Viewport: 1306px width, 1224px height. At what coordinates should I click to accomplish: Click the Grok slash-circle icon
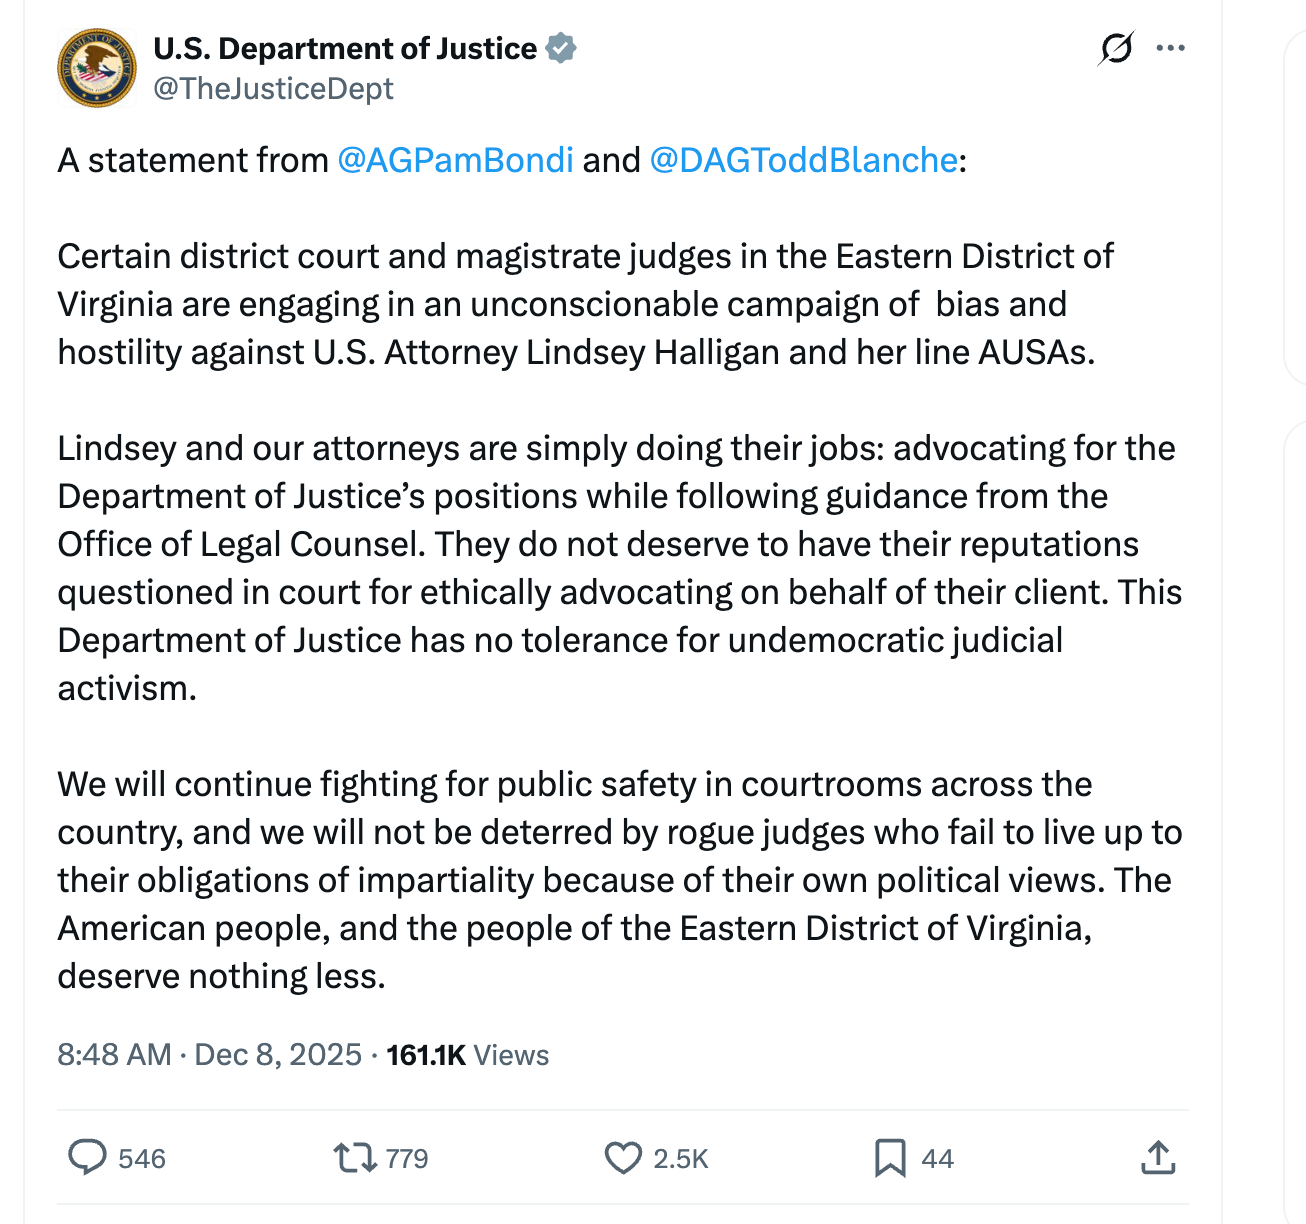pos(1115,48)
